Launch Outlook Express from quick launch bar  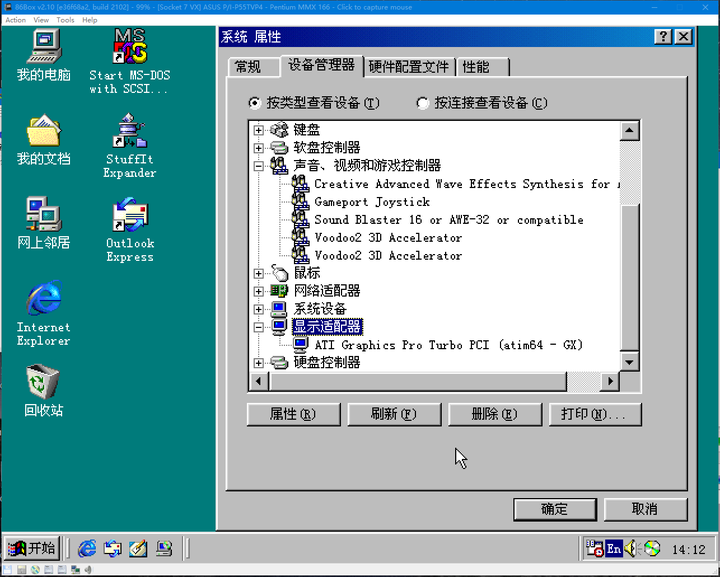[112, 548]
